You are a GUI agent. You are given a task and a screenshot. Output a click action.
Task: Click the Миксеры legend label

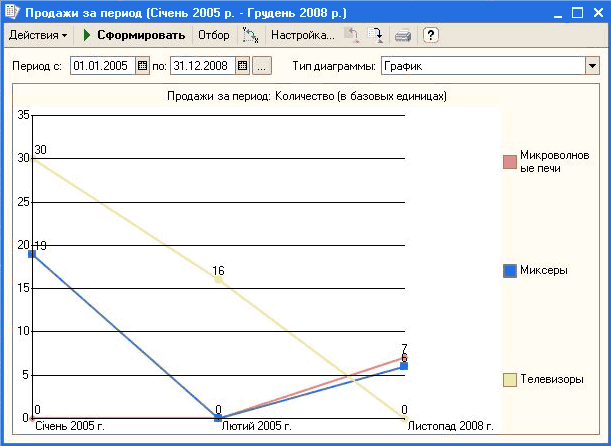pyautogui.click(x=544, y=270)
